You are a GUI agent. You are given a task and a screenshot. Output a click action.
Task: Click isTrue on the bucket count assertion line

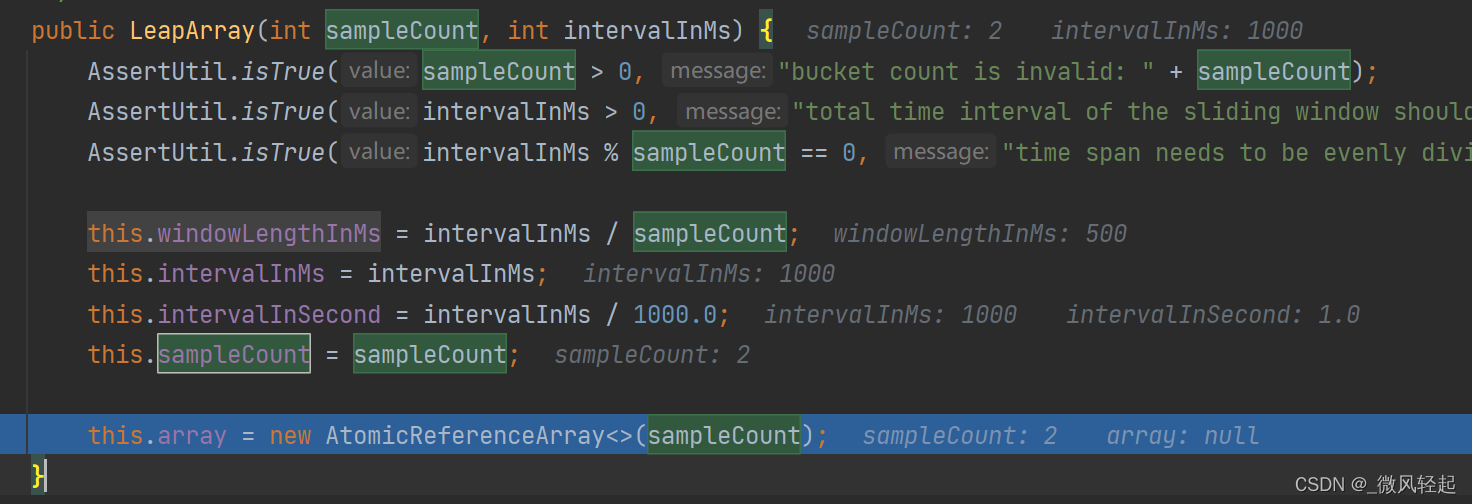pyautogui.click(x=283, y=72)
